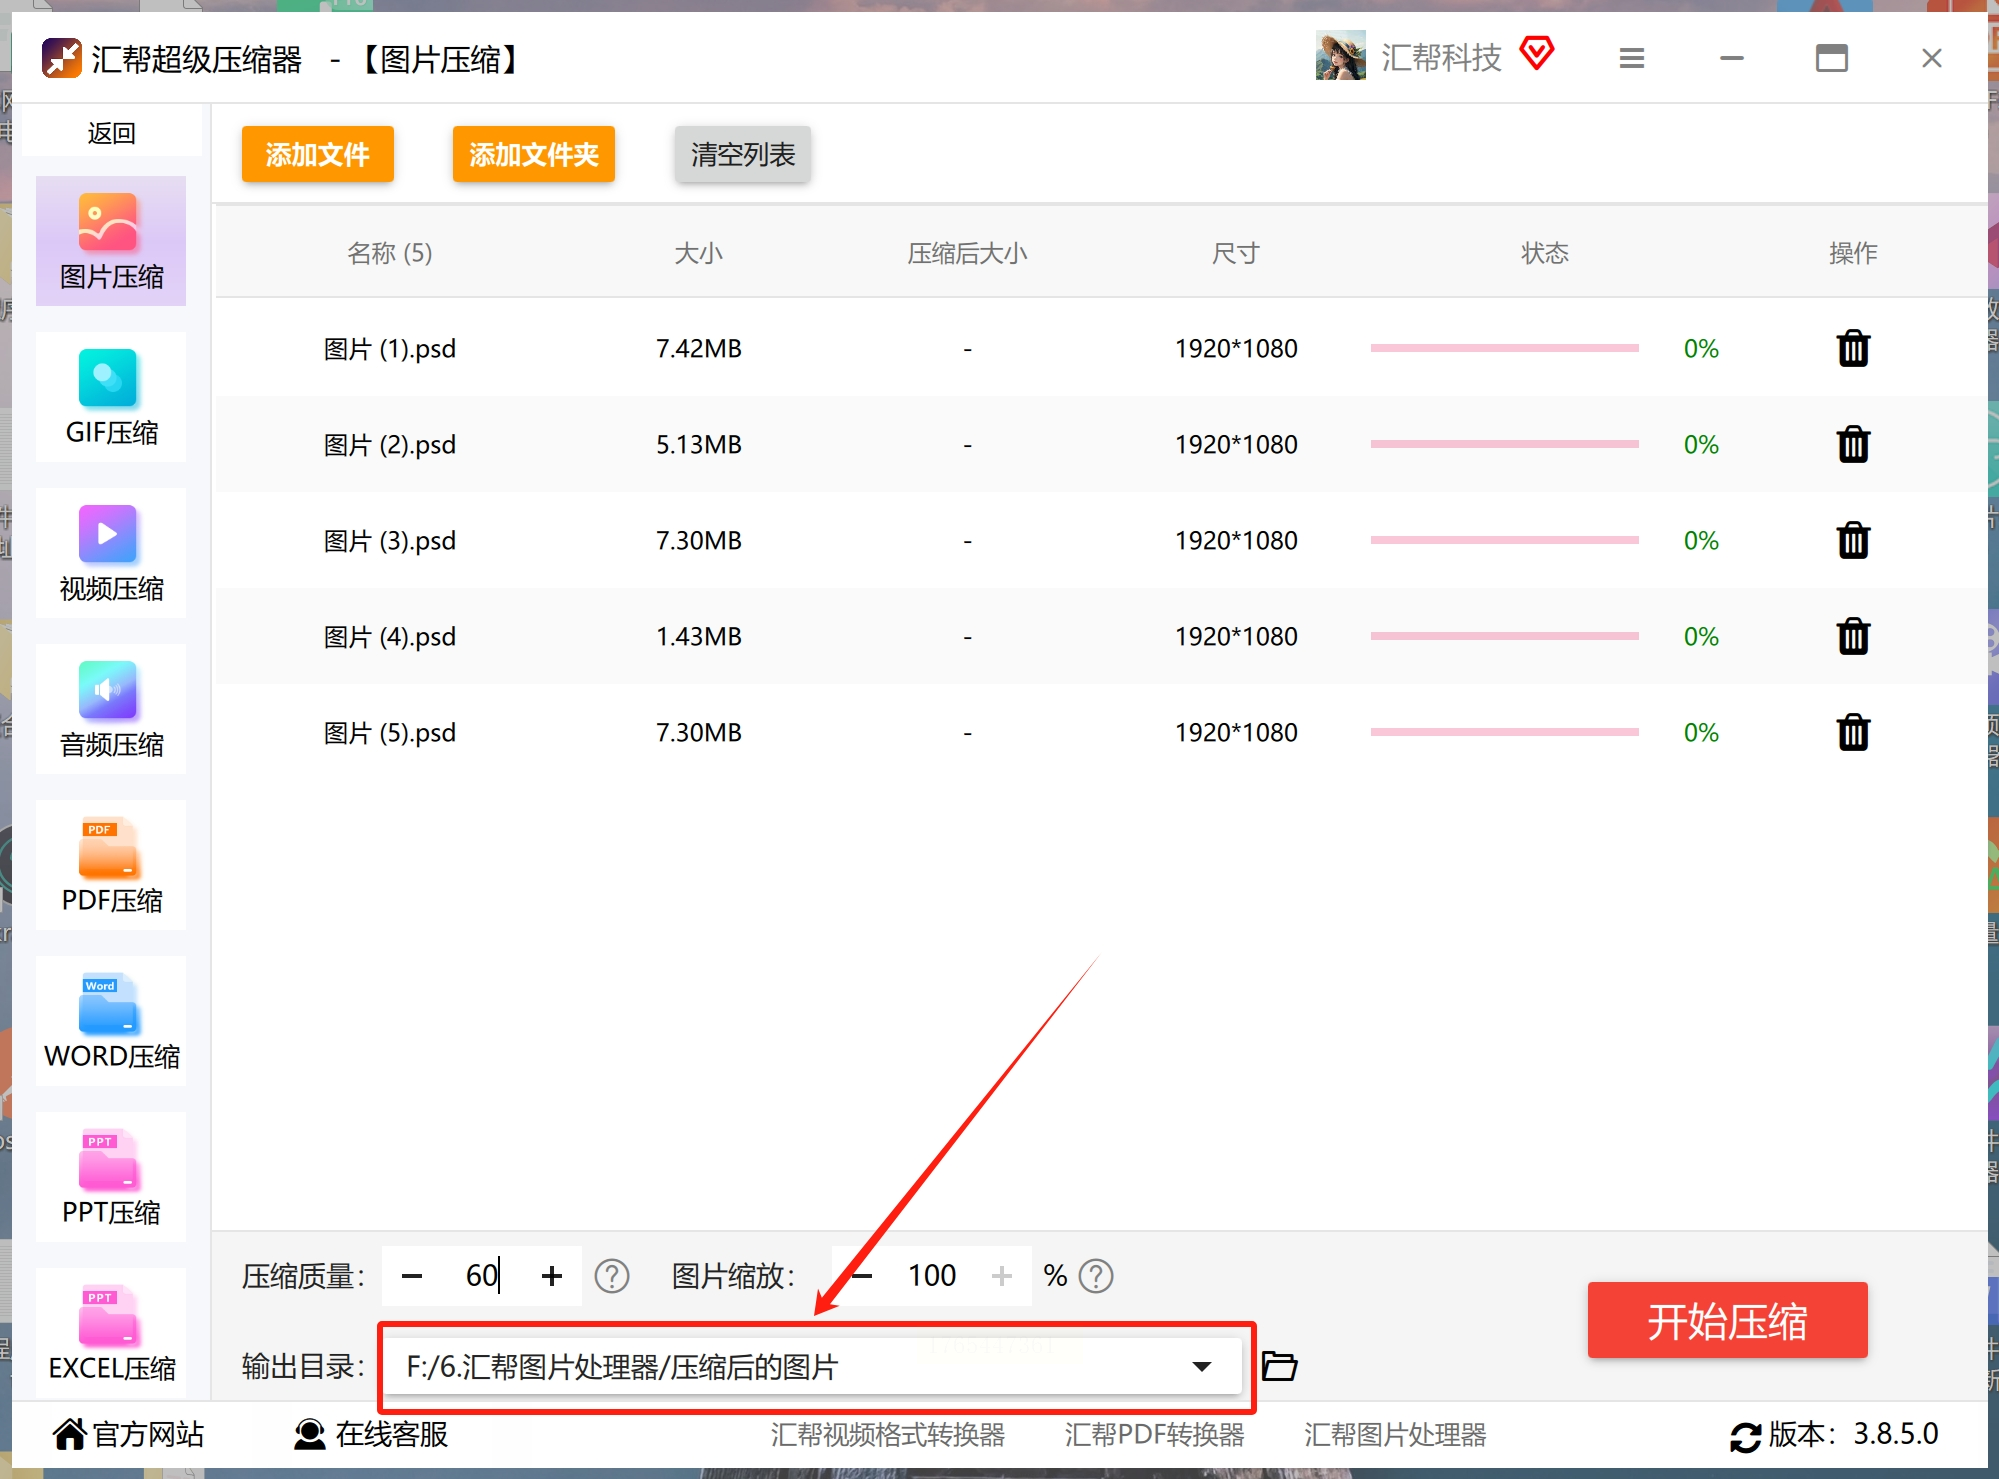Switch to GIF压缩 in sidebar

[111, 398]
